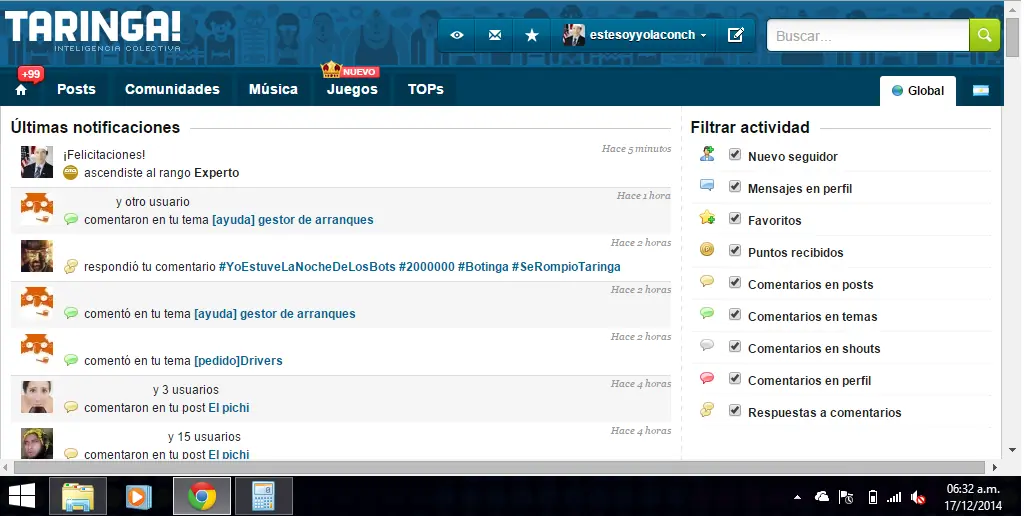Open the TOPs menu
This screenshot has width=1024, height=516.
pos(426,89)
